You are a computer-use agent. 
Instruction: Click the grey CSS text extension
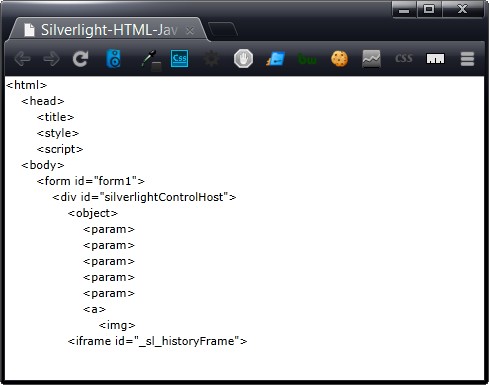pyautogui.click(x=404, y=59)
